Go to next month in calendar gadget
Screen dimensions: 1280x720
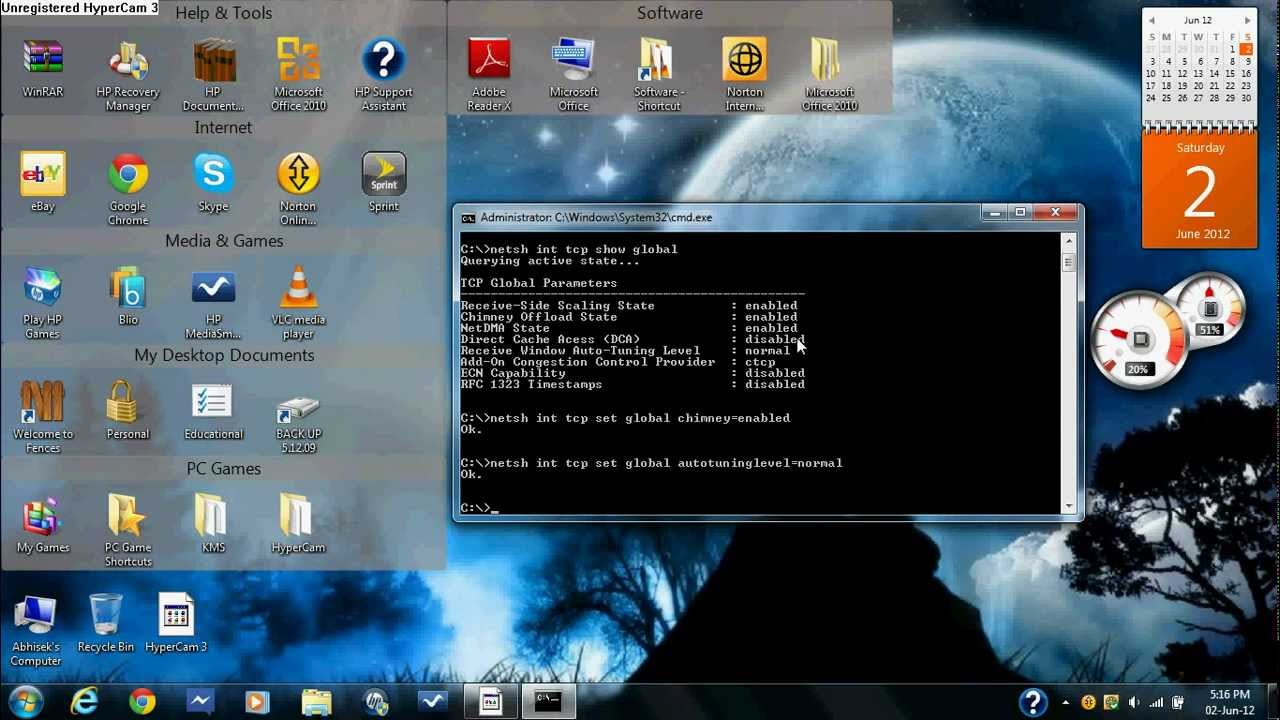click(x=1247, y=21)
